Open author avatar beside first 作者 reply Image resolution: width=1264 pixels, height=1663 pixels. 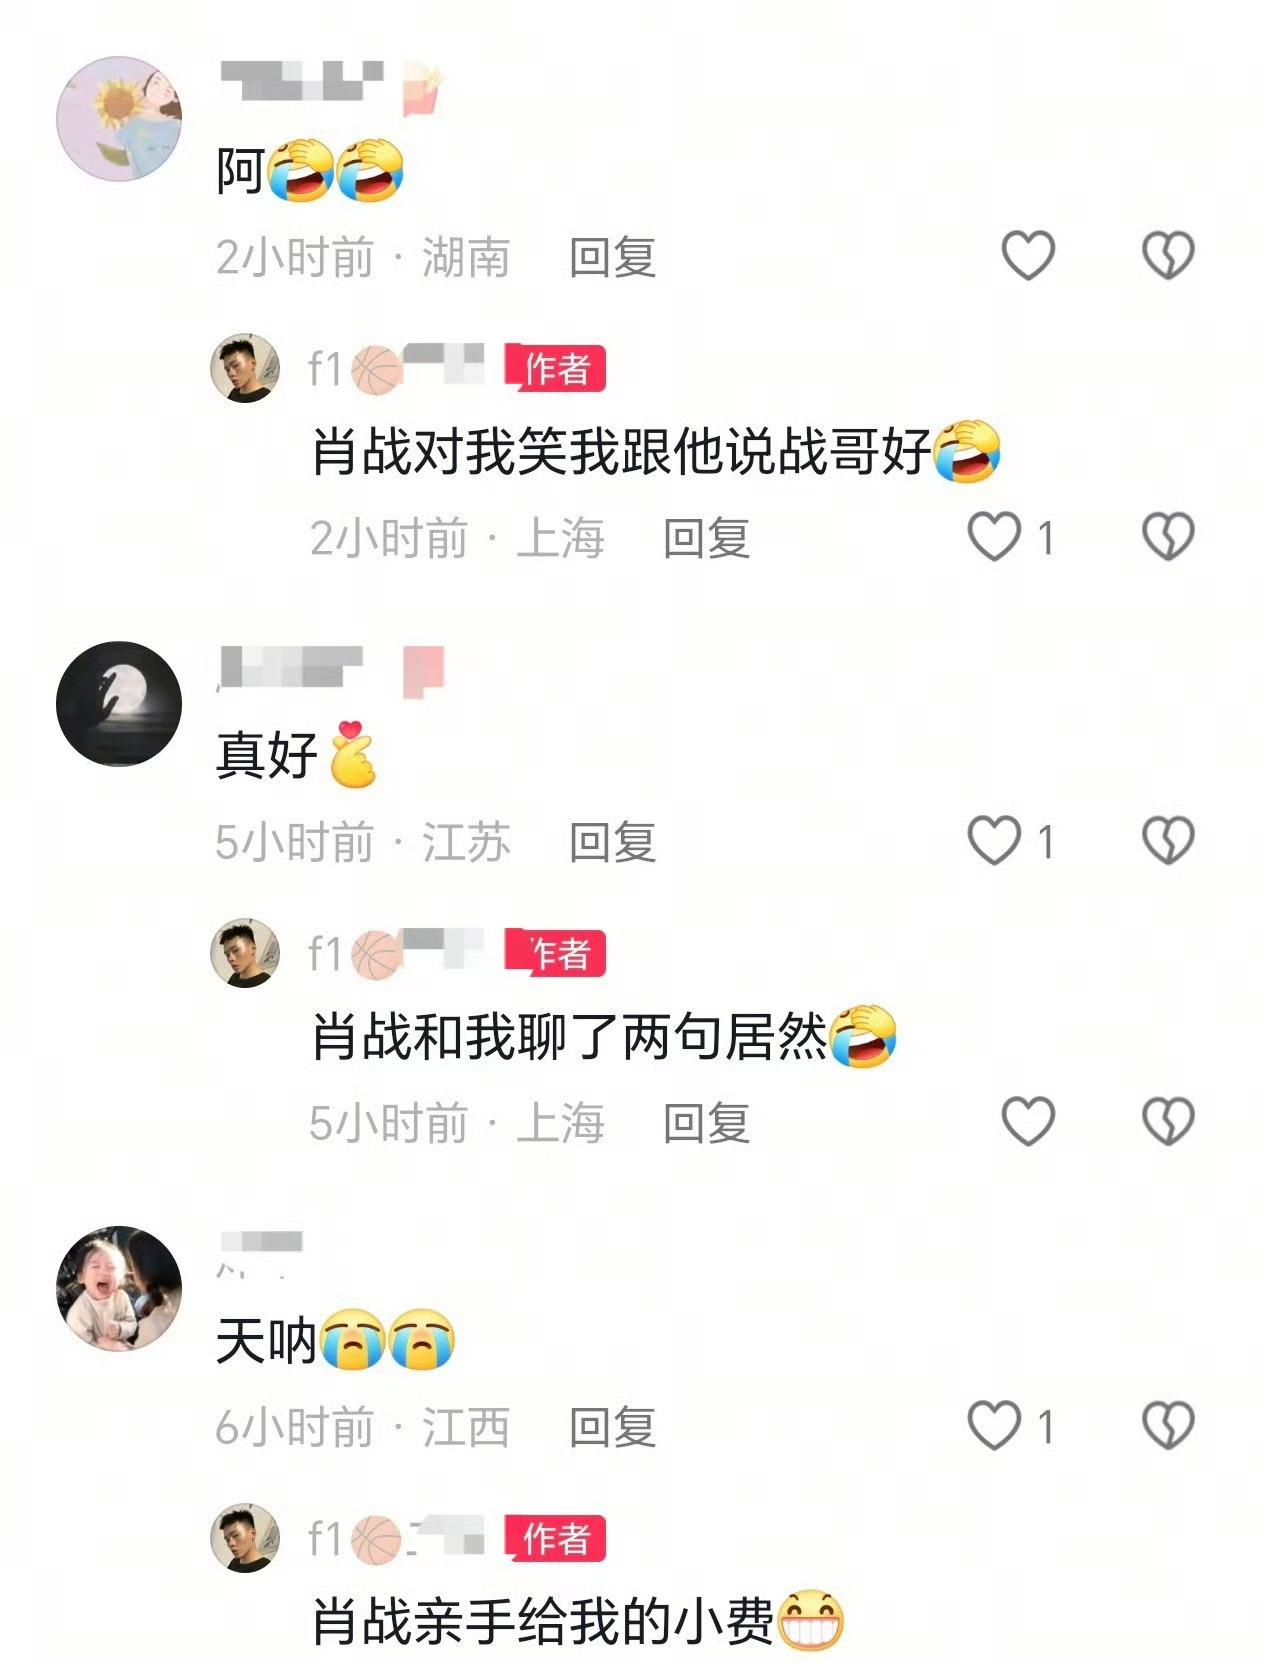(245, 368)
